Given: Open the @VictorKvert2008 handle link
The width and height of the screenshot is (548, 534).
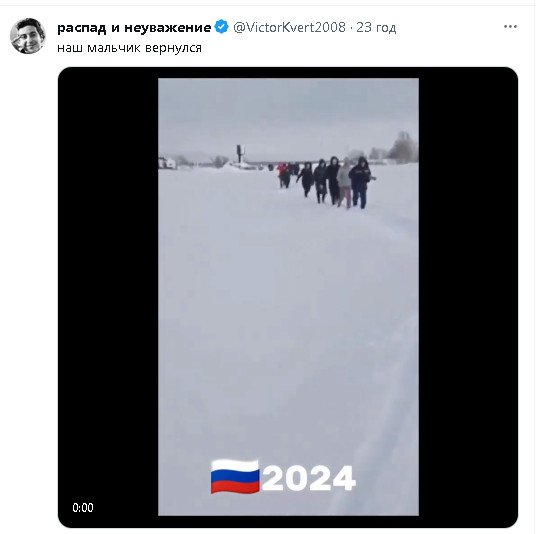Looking at the screenshot, I should (x=289, y=27).
